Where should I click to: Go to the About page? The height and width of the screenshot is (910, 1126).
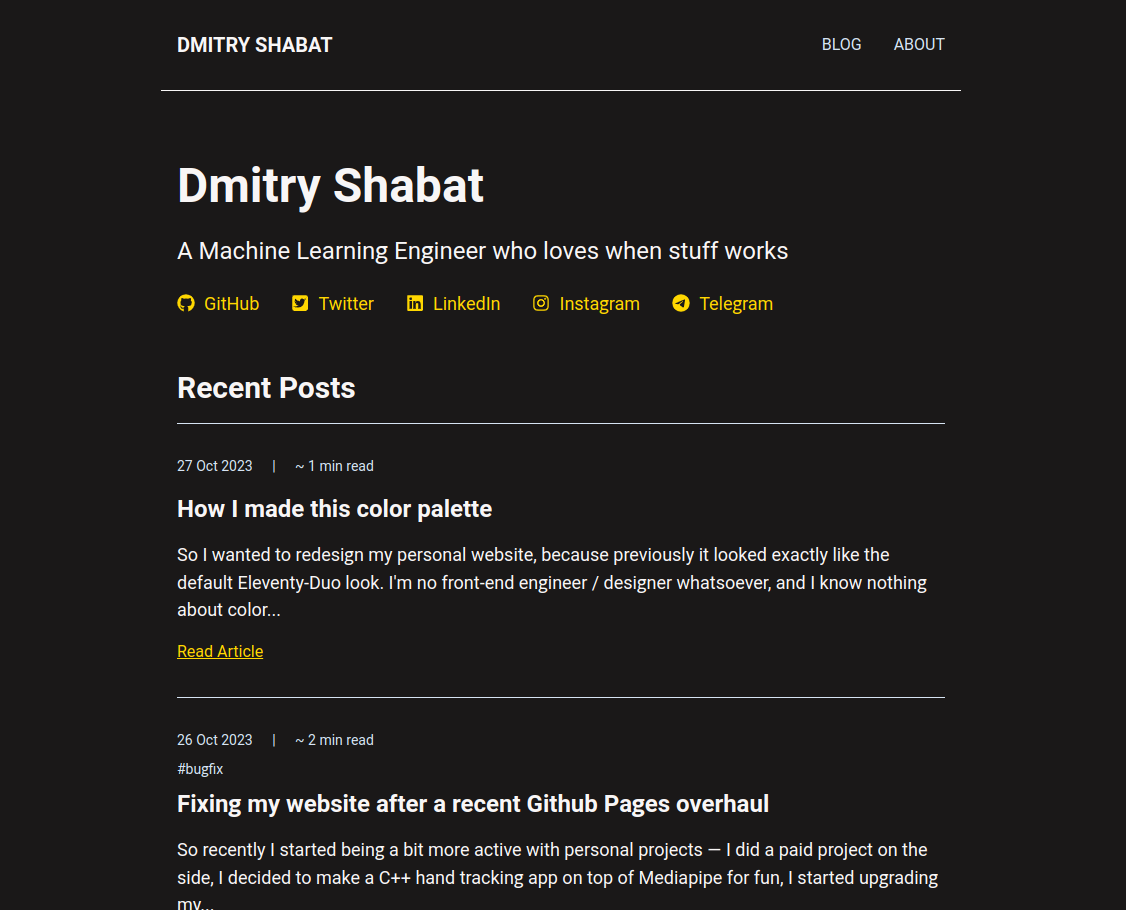click(919, 44)
